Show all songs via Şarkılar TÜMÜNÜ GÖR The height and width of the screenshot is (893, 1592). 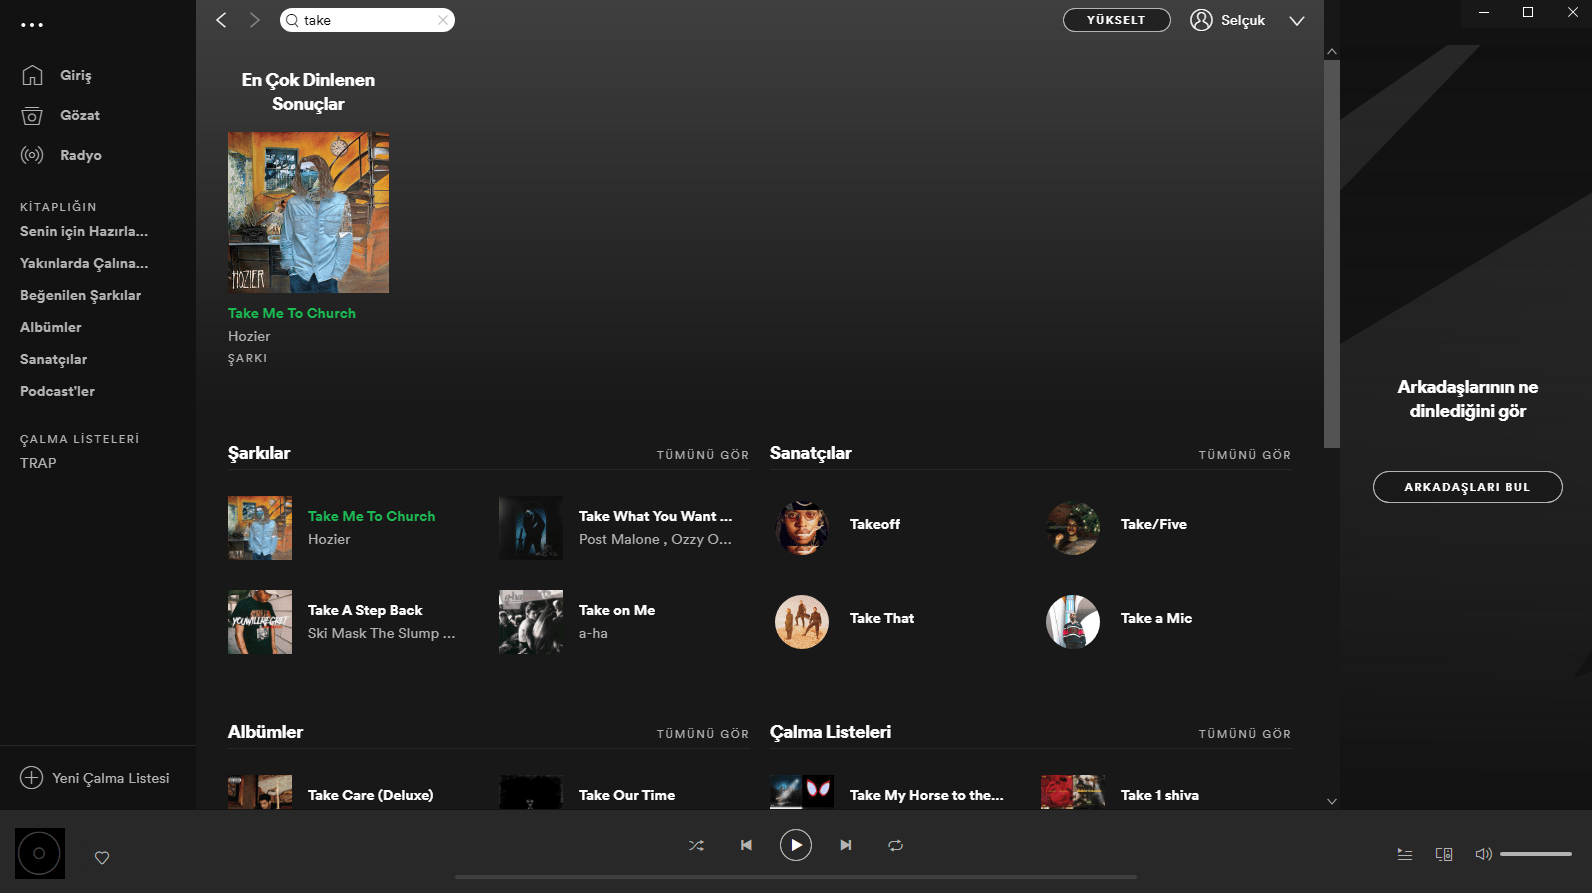(703, 455)
